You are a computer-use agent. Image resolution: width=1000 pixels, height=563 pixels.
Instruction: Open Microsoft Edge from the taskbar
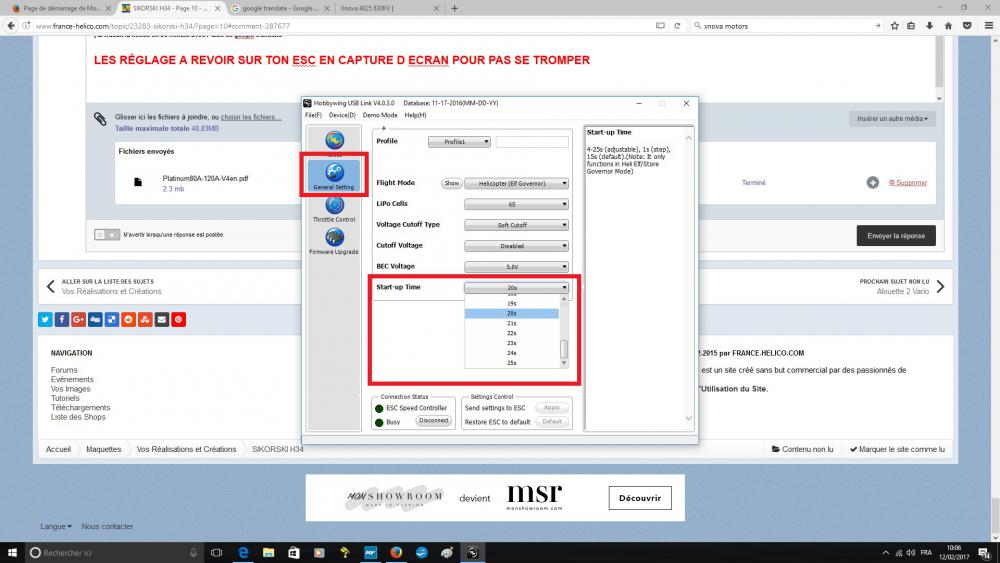243,552
